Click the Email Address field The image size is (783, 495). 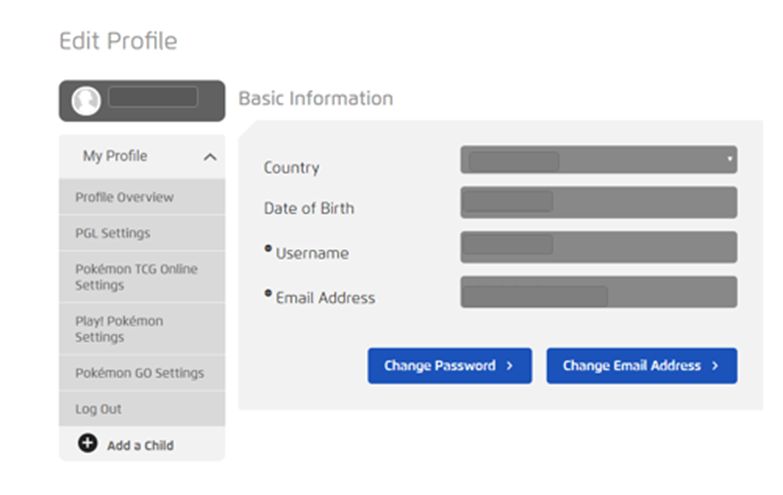coord(598,292)
